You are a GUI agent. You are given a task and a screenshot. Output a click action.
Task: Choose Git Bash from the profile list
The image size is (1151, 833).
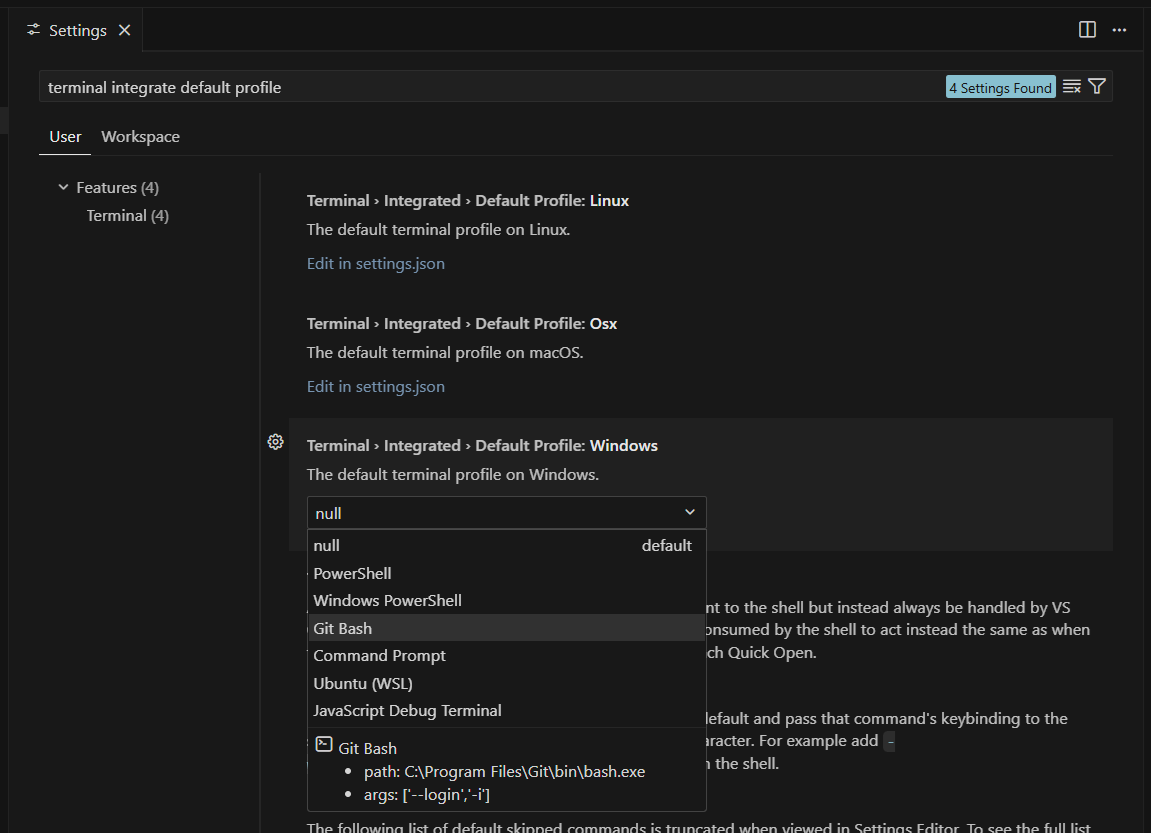(343, 628)
